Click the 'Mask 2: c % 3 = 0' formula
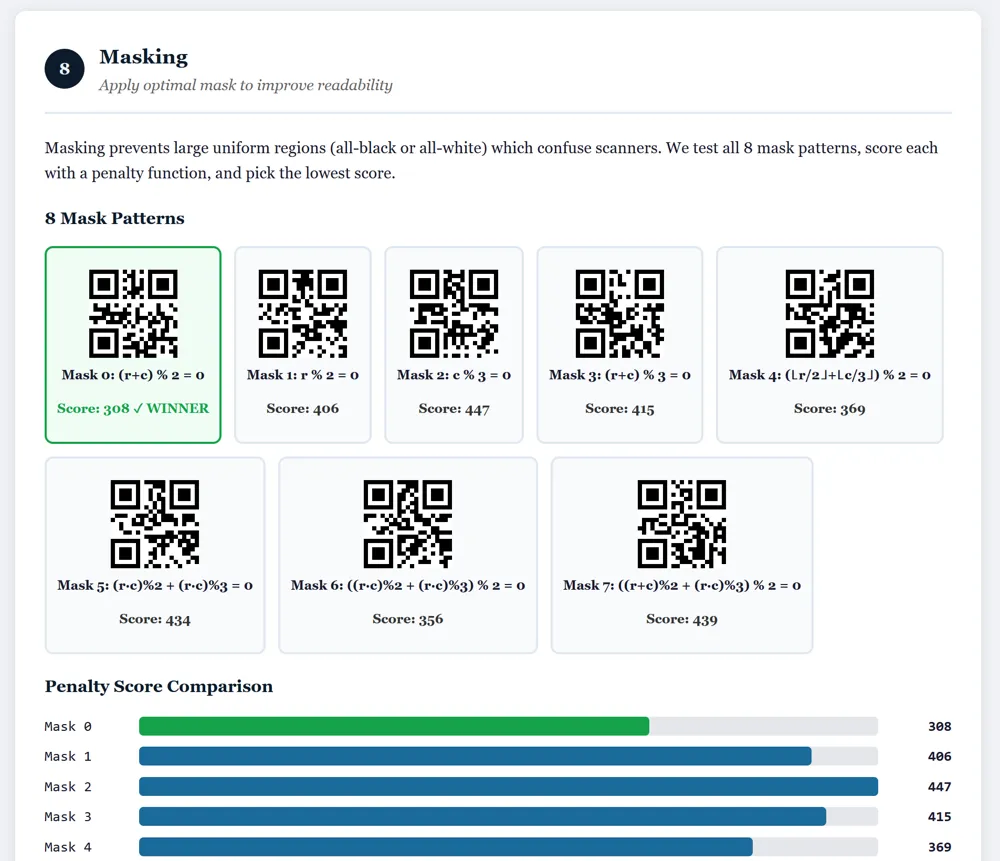 click(x=454, y=375)
